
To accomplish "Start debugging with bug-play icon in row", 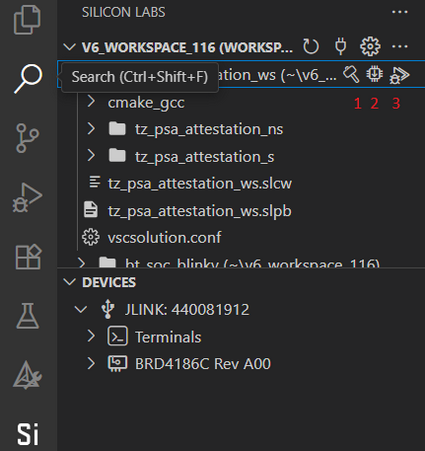I will pyautogui.click(x=399, y=75).
